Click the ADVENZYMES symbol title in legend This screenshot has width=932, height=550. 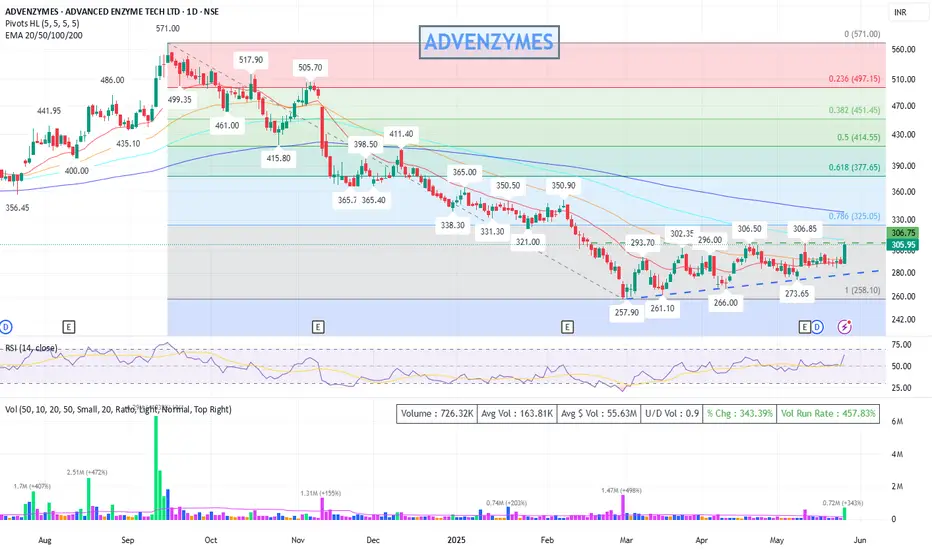(x=112, y=11)
